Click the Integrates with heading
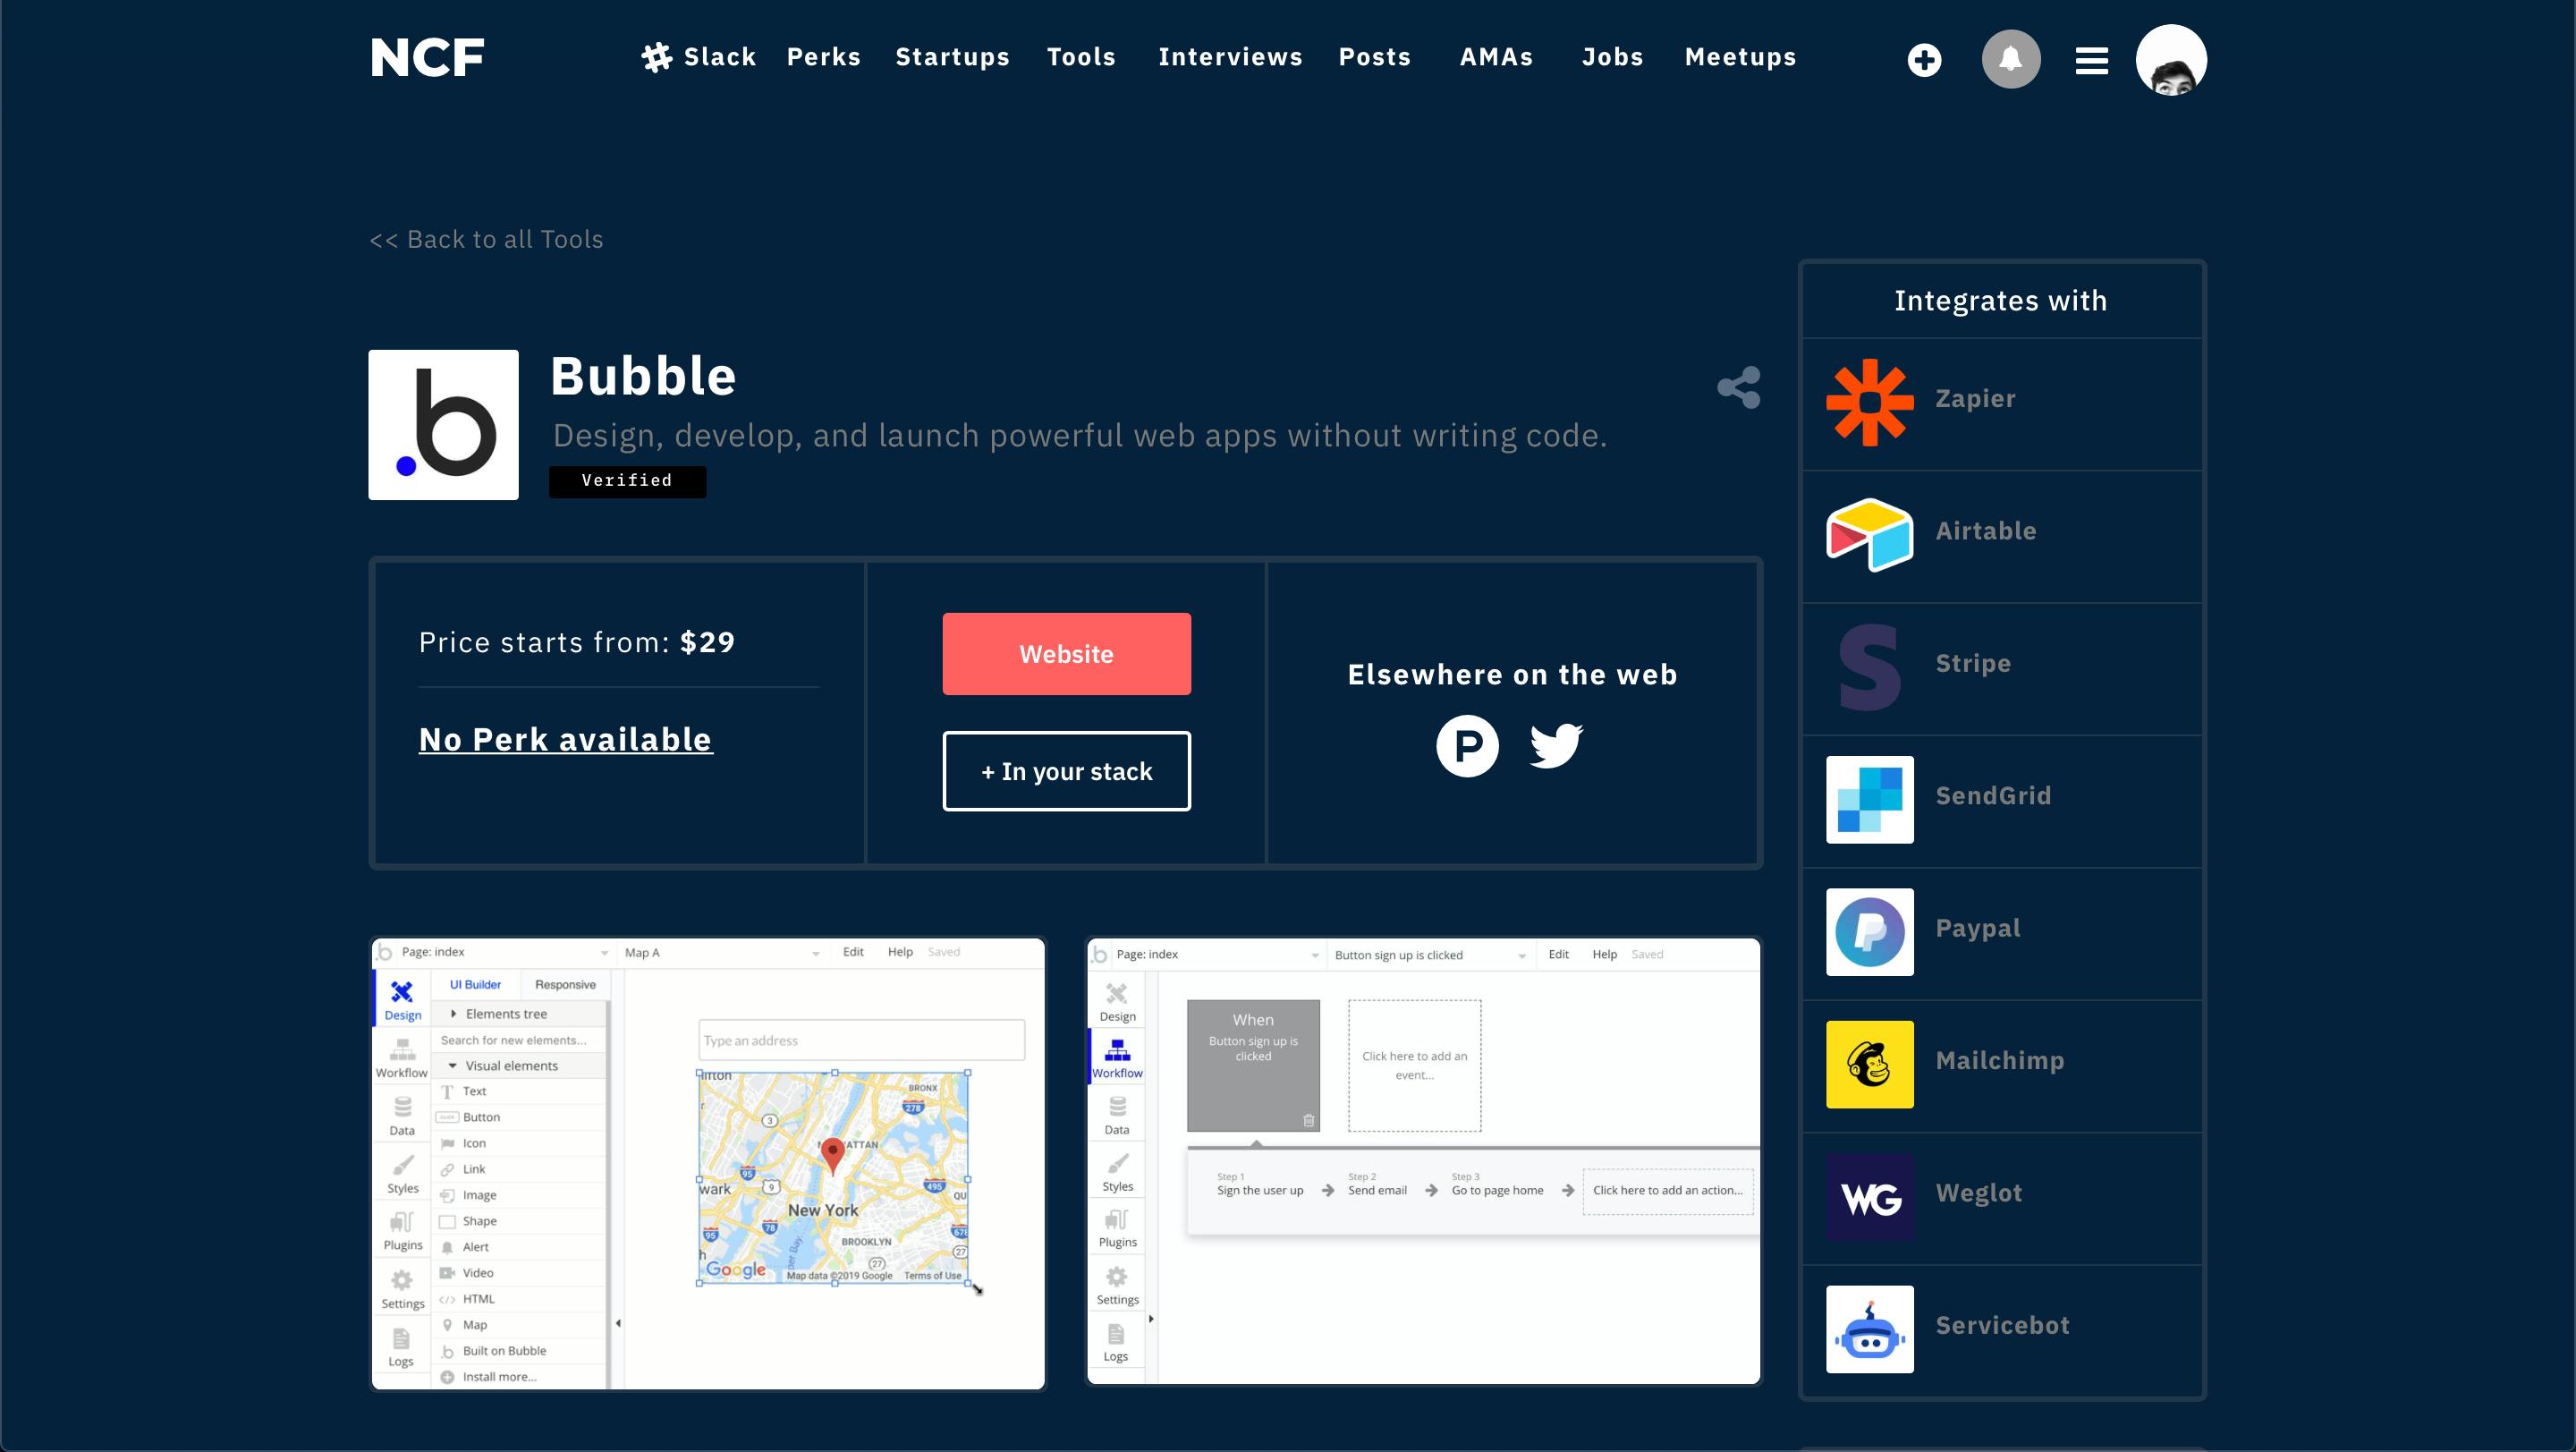The width and height of the screenshot is (2576, 1452). click(x=2001, y=301)
